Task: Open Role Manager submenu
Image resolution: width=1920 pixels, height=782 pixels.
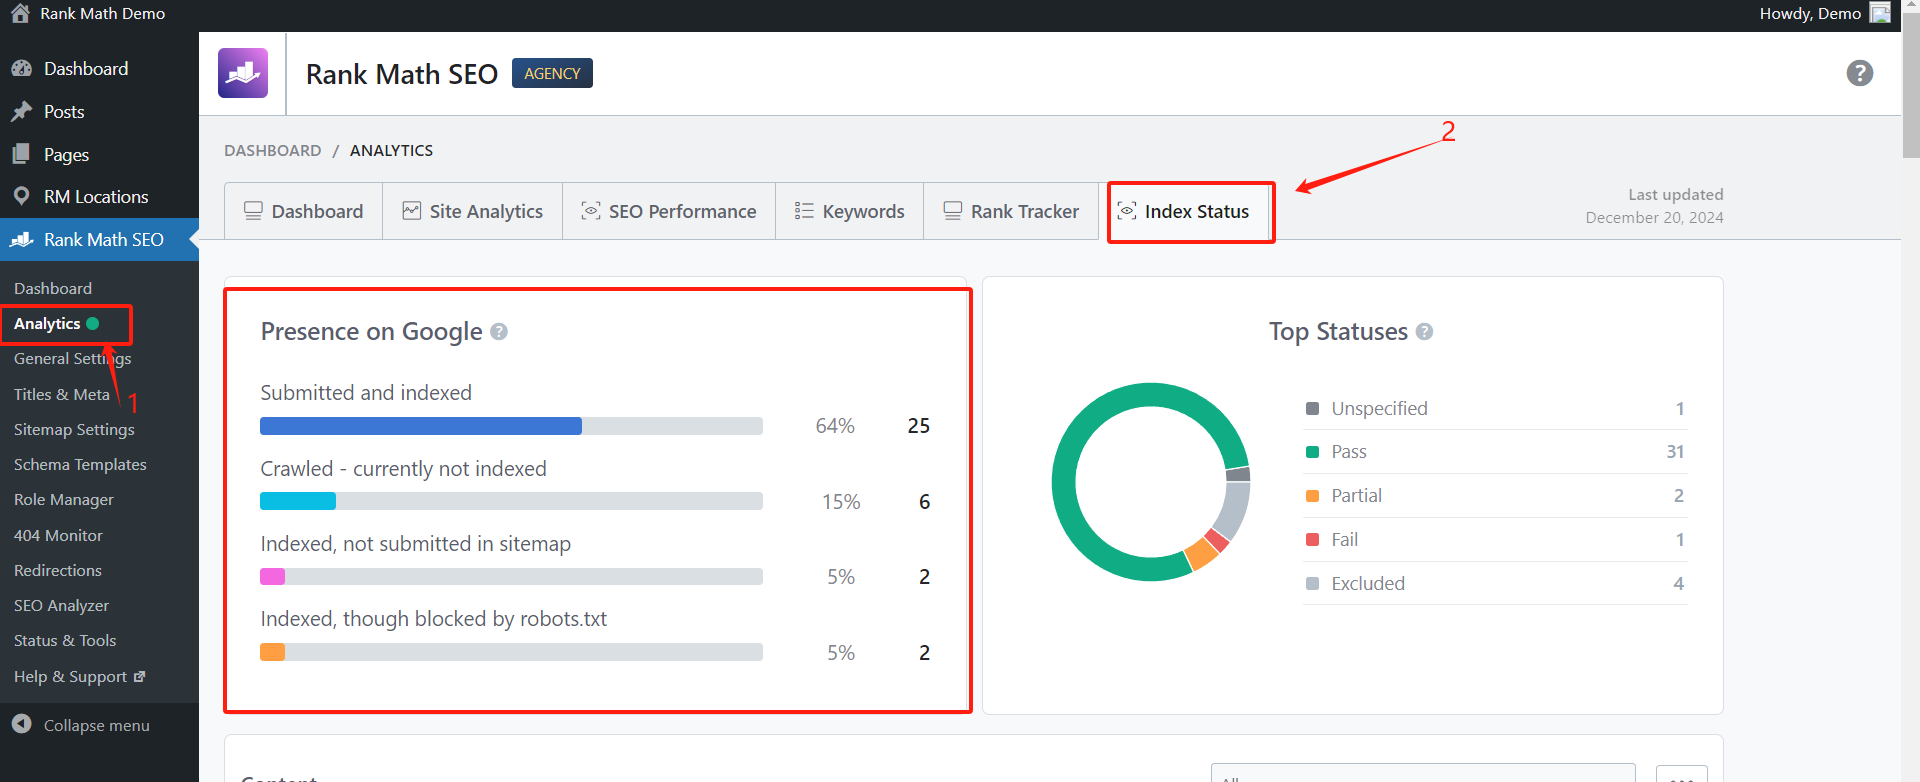Action: click(64, 499)
